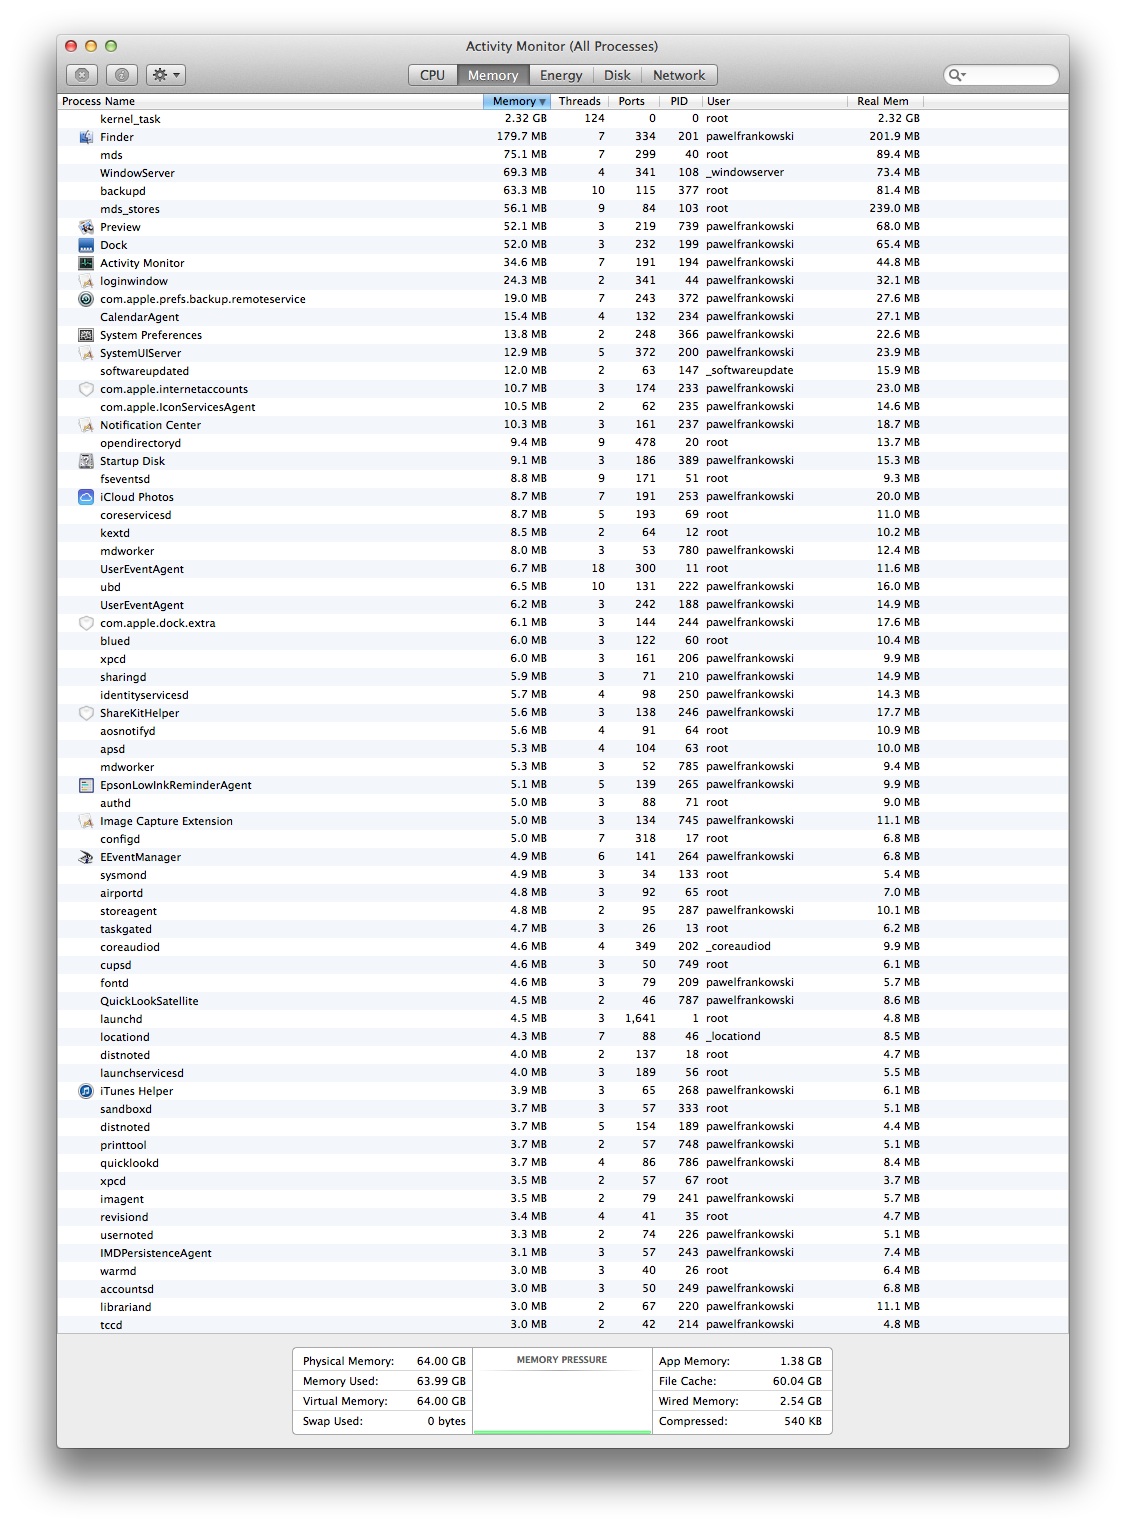The width and height of the screenshot is (1126, 1527).
Task: Sort by User column header
Action: 773,101
